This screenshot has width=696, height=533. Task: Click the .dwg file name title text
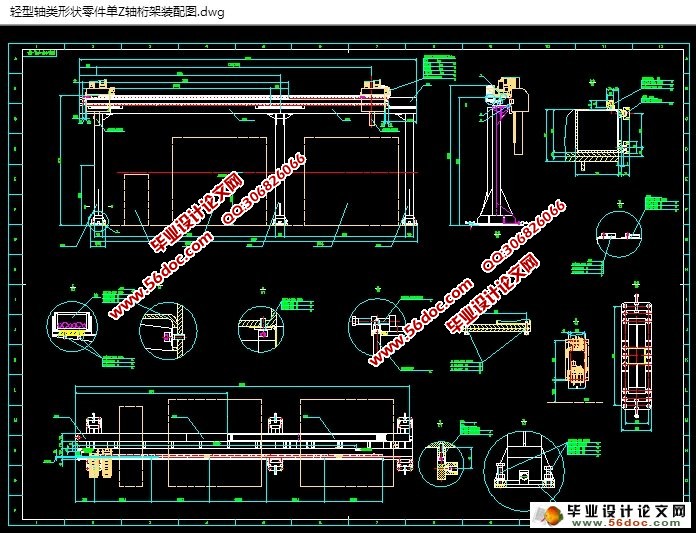coord(116,12)
